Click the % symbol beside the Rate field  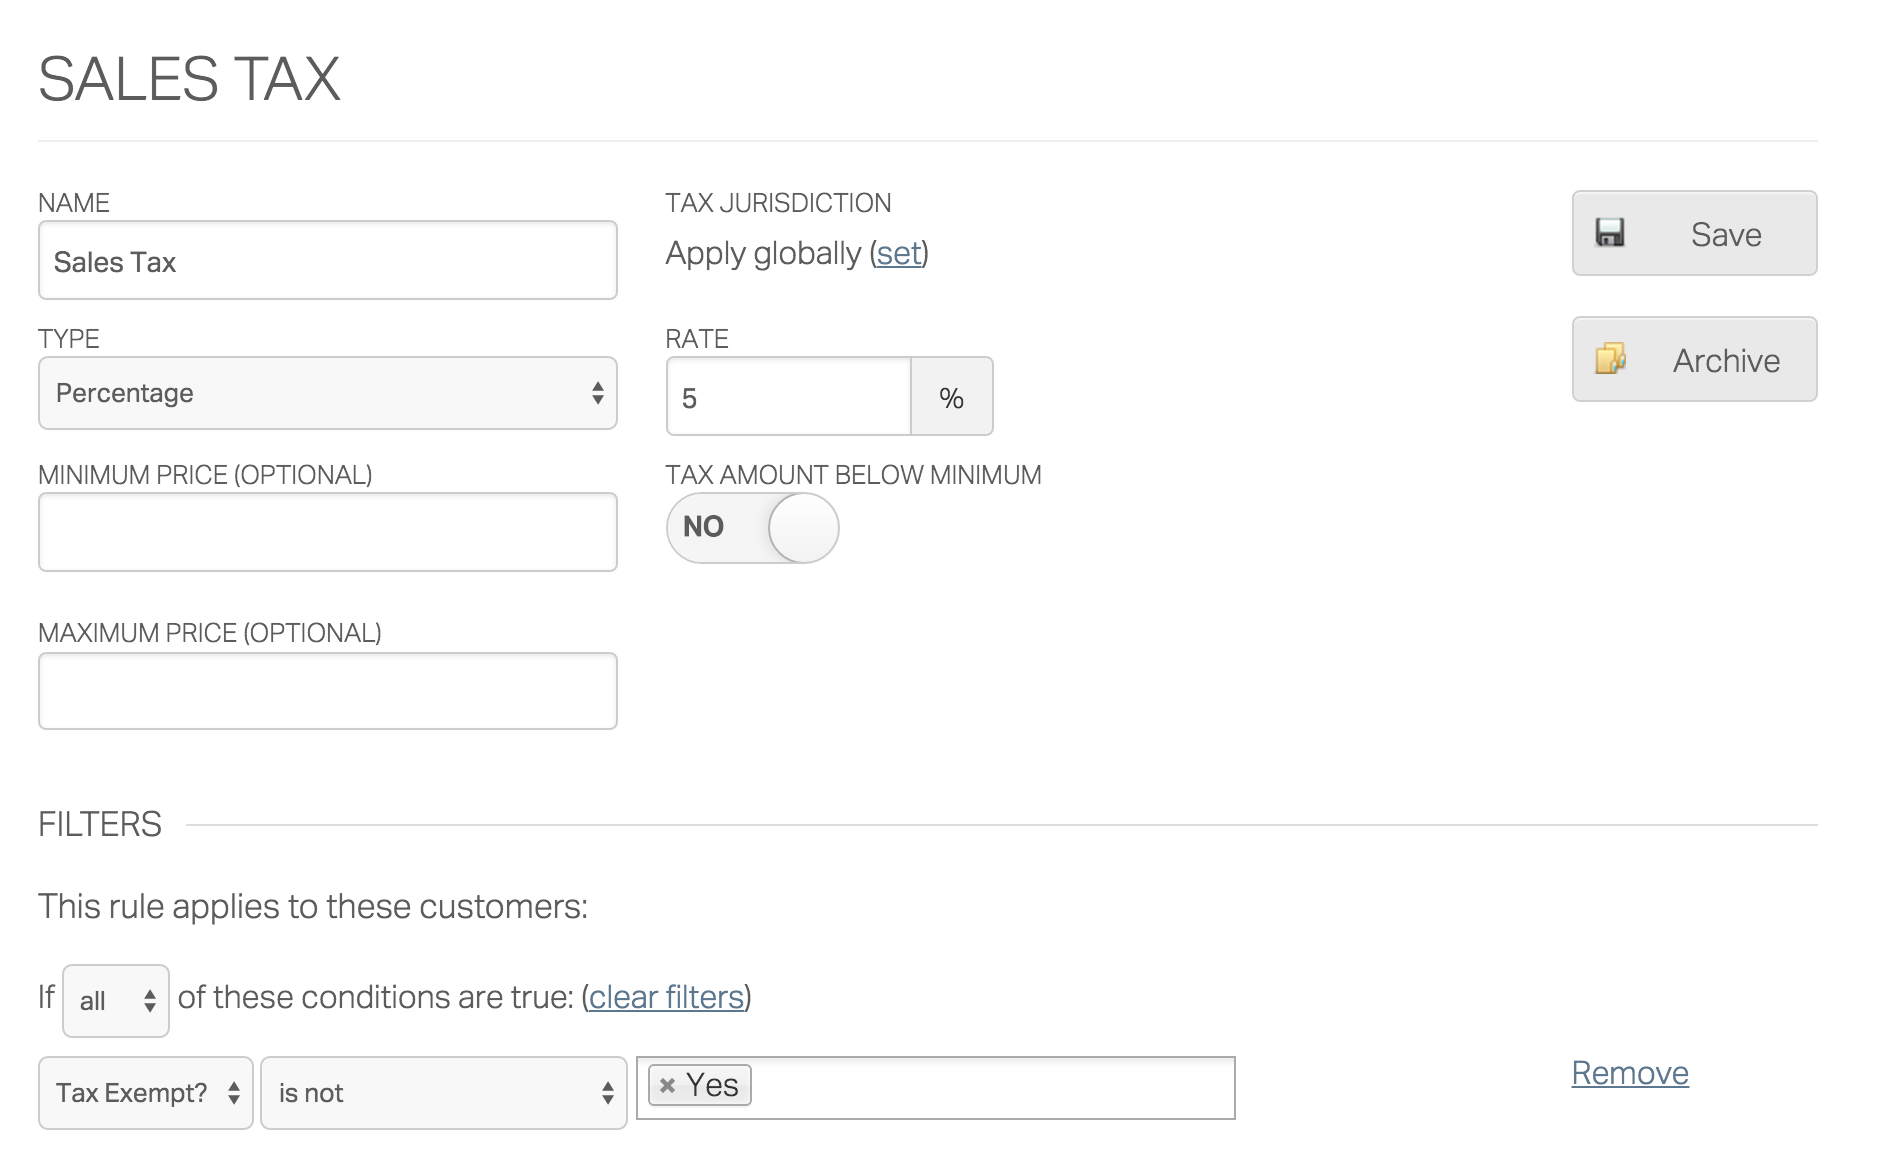pos(952,396)
